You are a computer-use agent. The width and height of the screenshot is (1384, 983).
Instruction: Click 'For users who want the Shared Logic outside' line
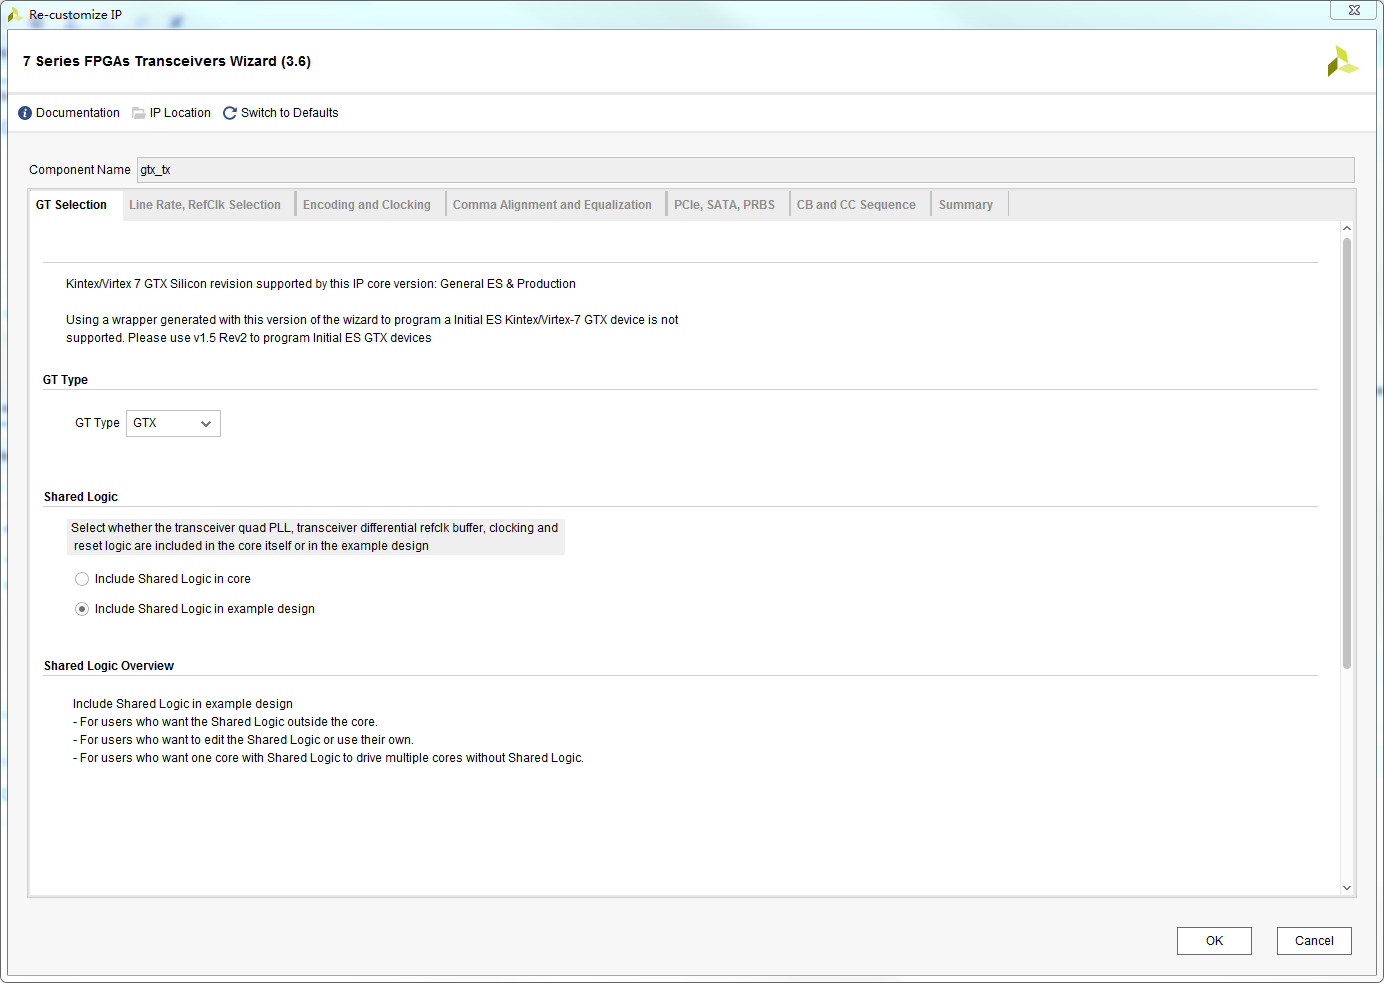tap(225, 722)
